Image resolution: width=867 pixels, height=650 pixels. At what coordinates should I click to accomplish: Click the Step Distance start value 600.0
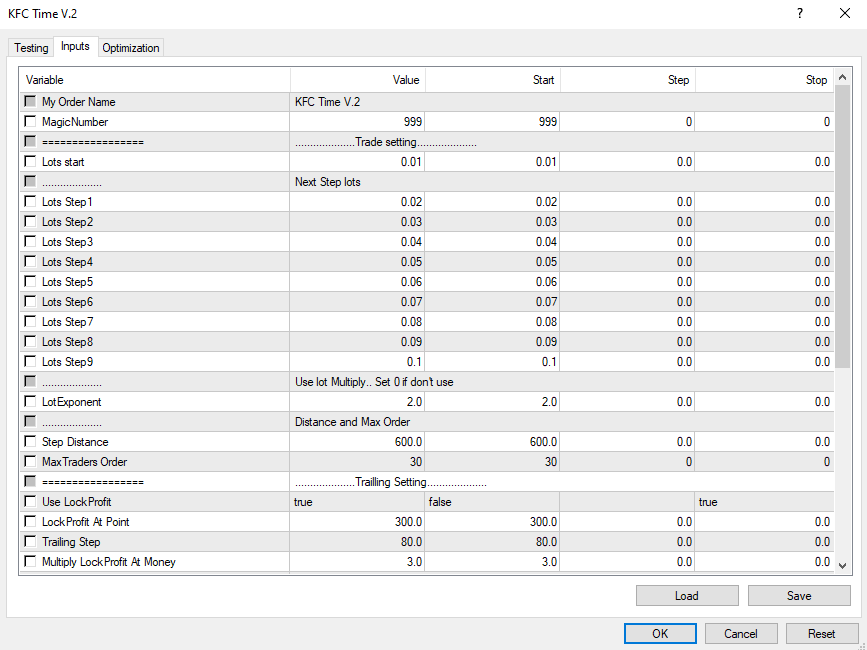point(492,442)
